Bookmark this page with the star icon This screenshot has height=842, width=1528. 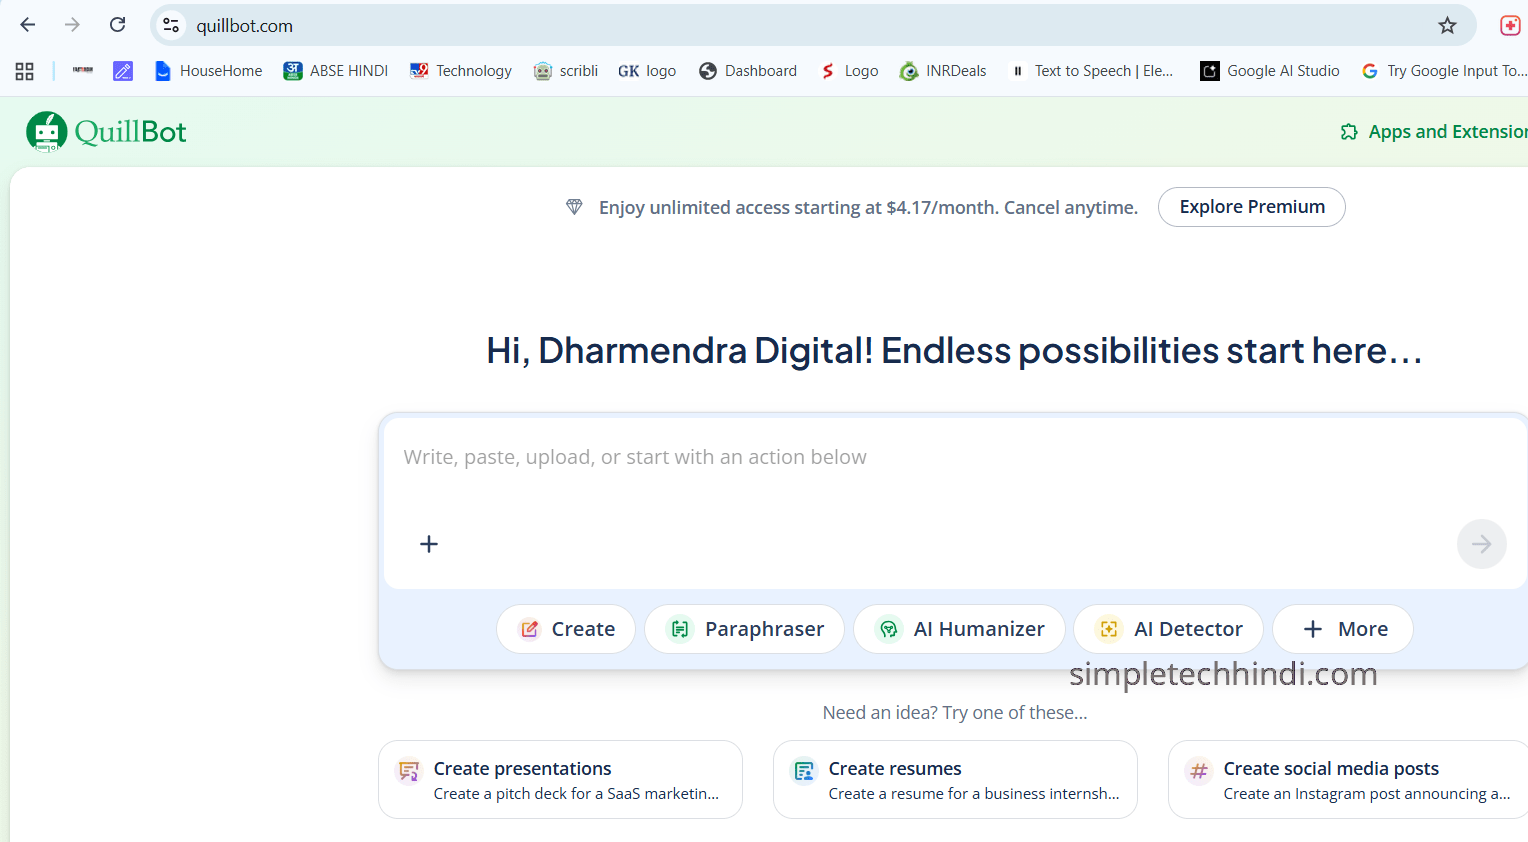[x=1447, y=26]
